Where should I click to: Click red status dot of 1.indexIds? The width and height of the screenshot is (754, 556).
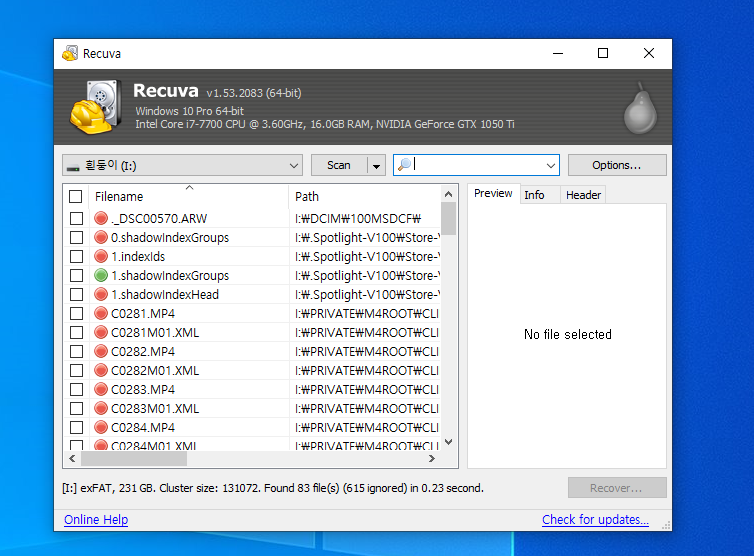pos(101,256)
